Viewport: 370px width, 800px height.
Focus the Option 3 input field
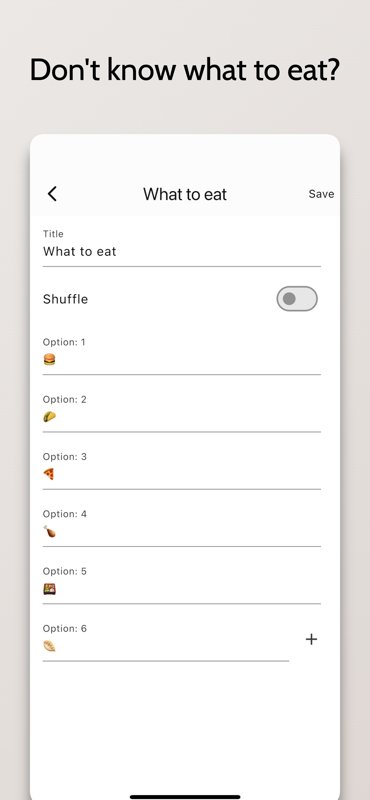pos(182,470)
